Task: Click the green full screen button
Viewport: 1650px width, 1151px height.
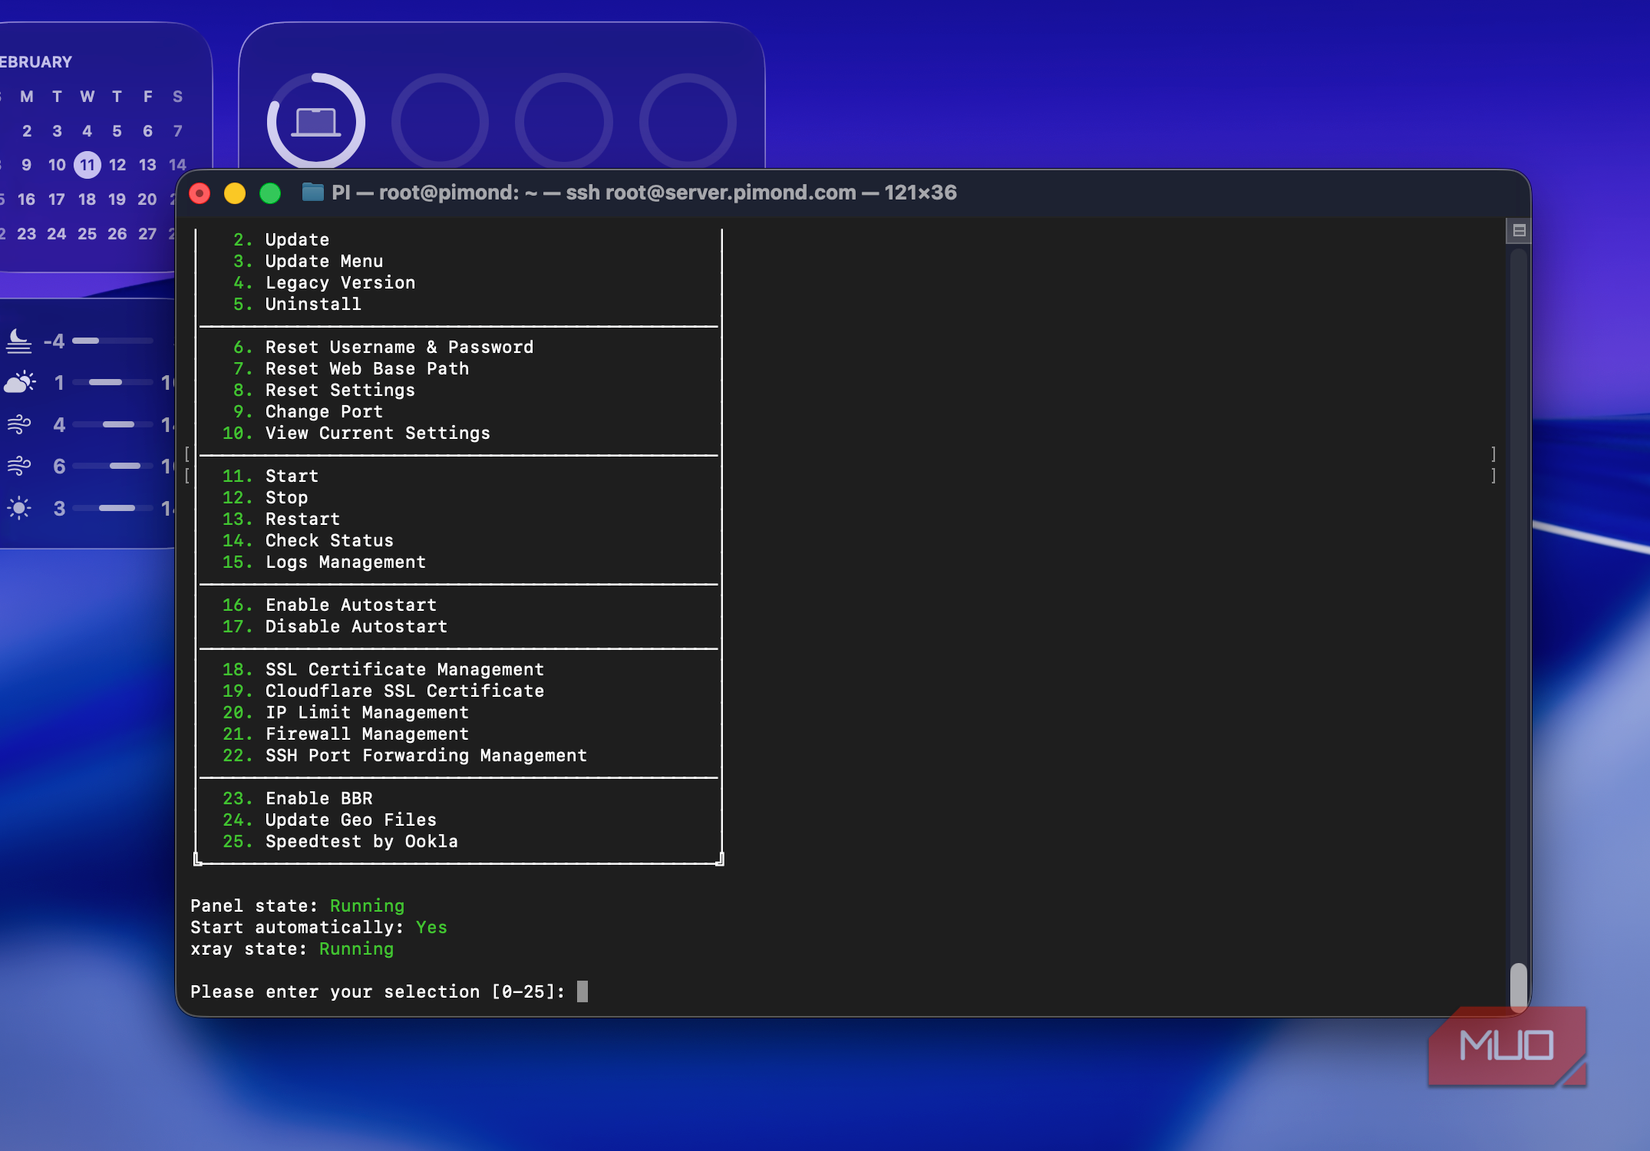Action: pyautogui.click(x=270, y=193)
